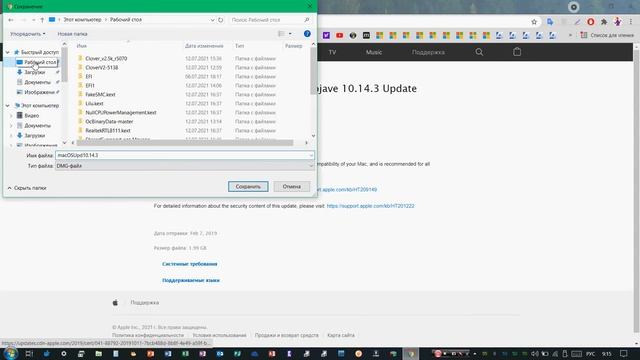This screenshot has height=360, width=640.
Task: Select the CloverV2-5138 folder
Action: coord(102,68)
